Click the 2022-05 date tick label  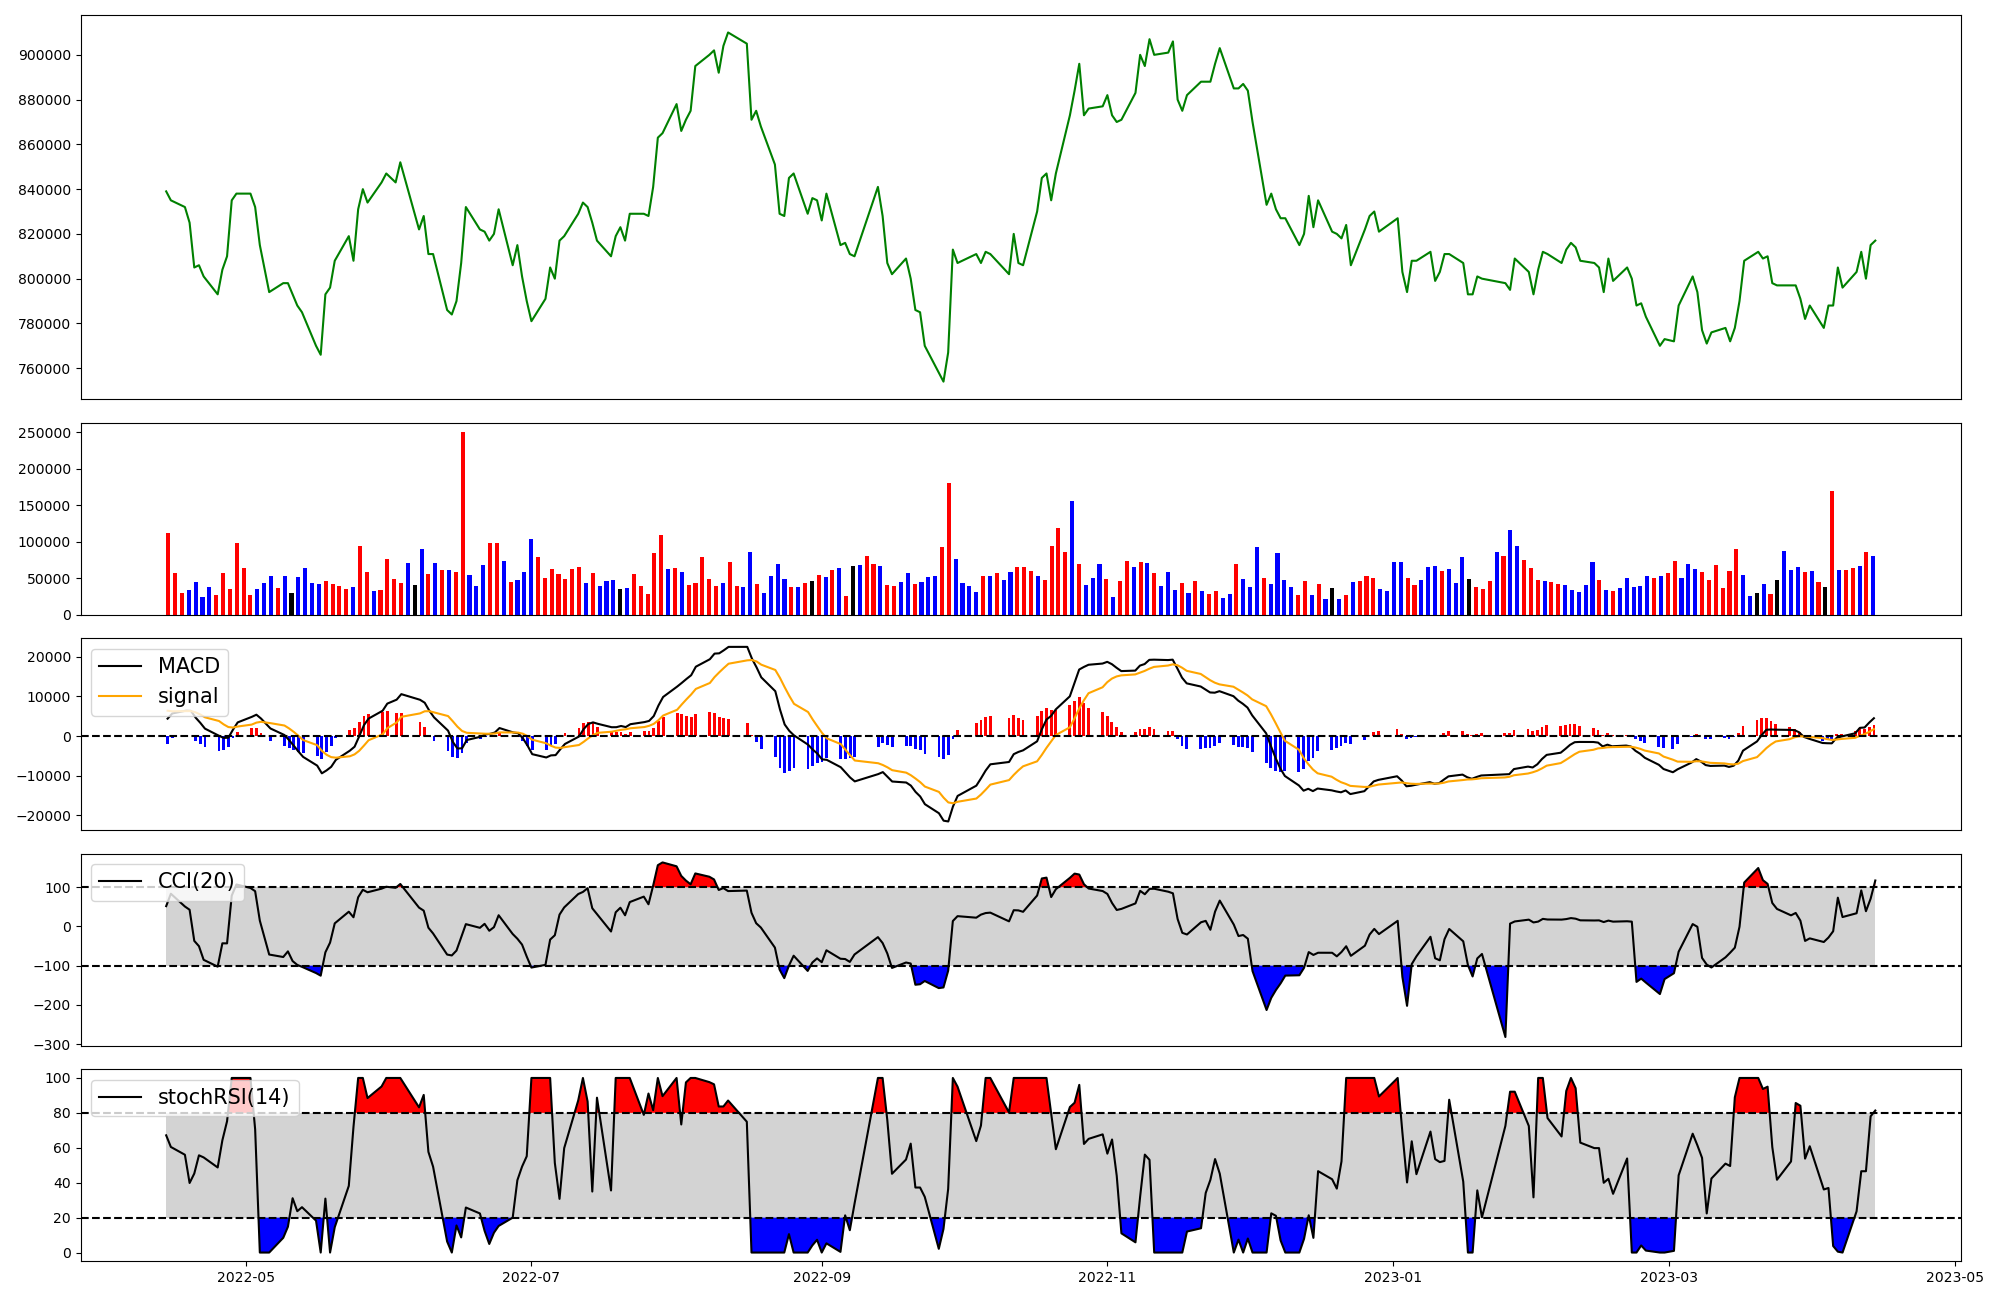tap(245, 1276)
